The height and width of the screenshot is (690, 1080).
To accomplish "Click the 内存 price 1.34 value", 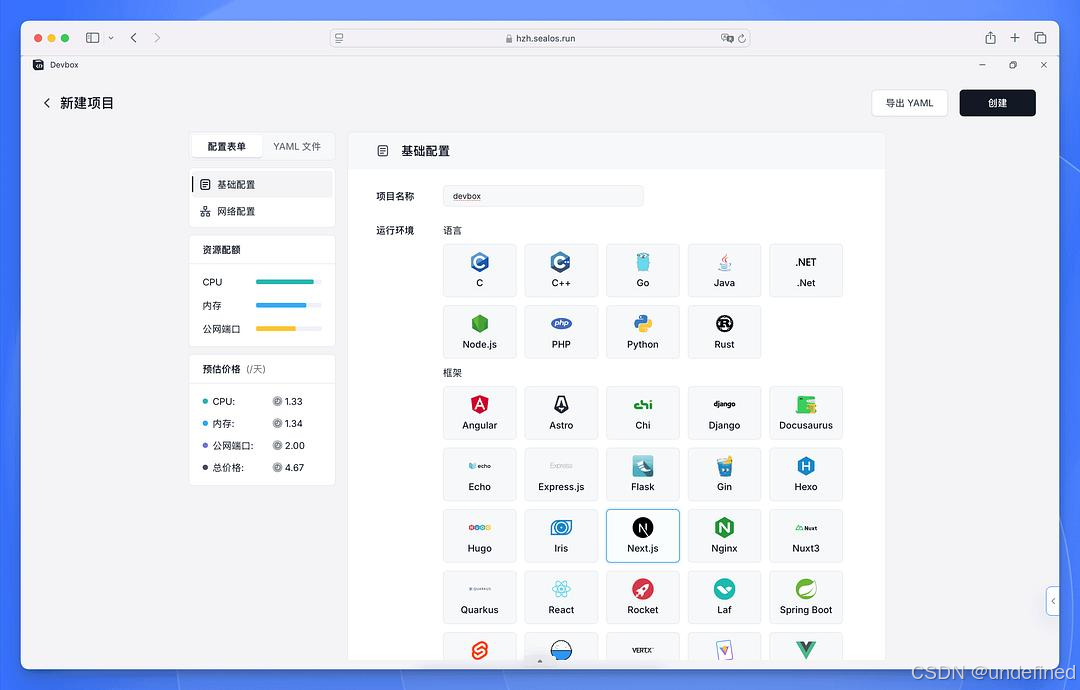I will pyautogui.click(x=293, y=424).
